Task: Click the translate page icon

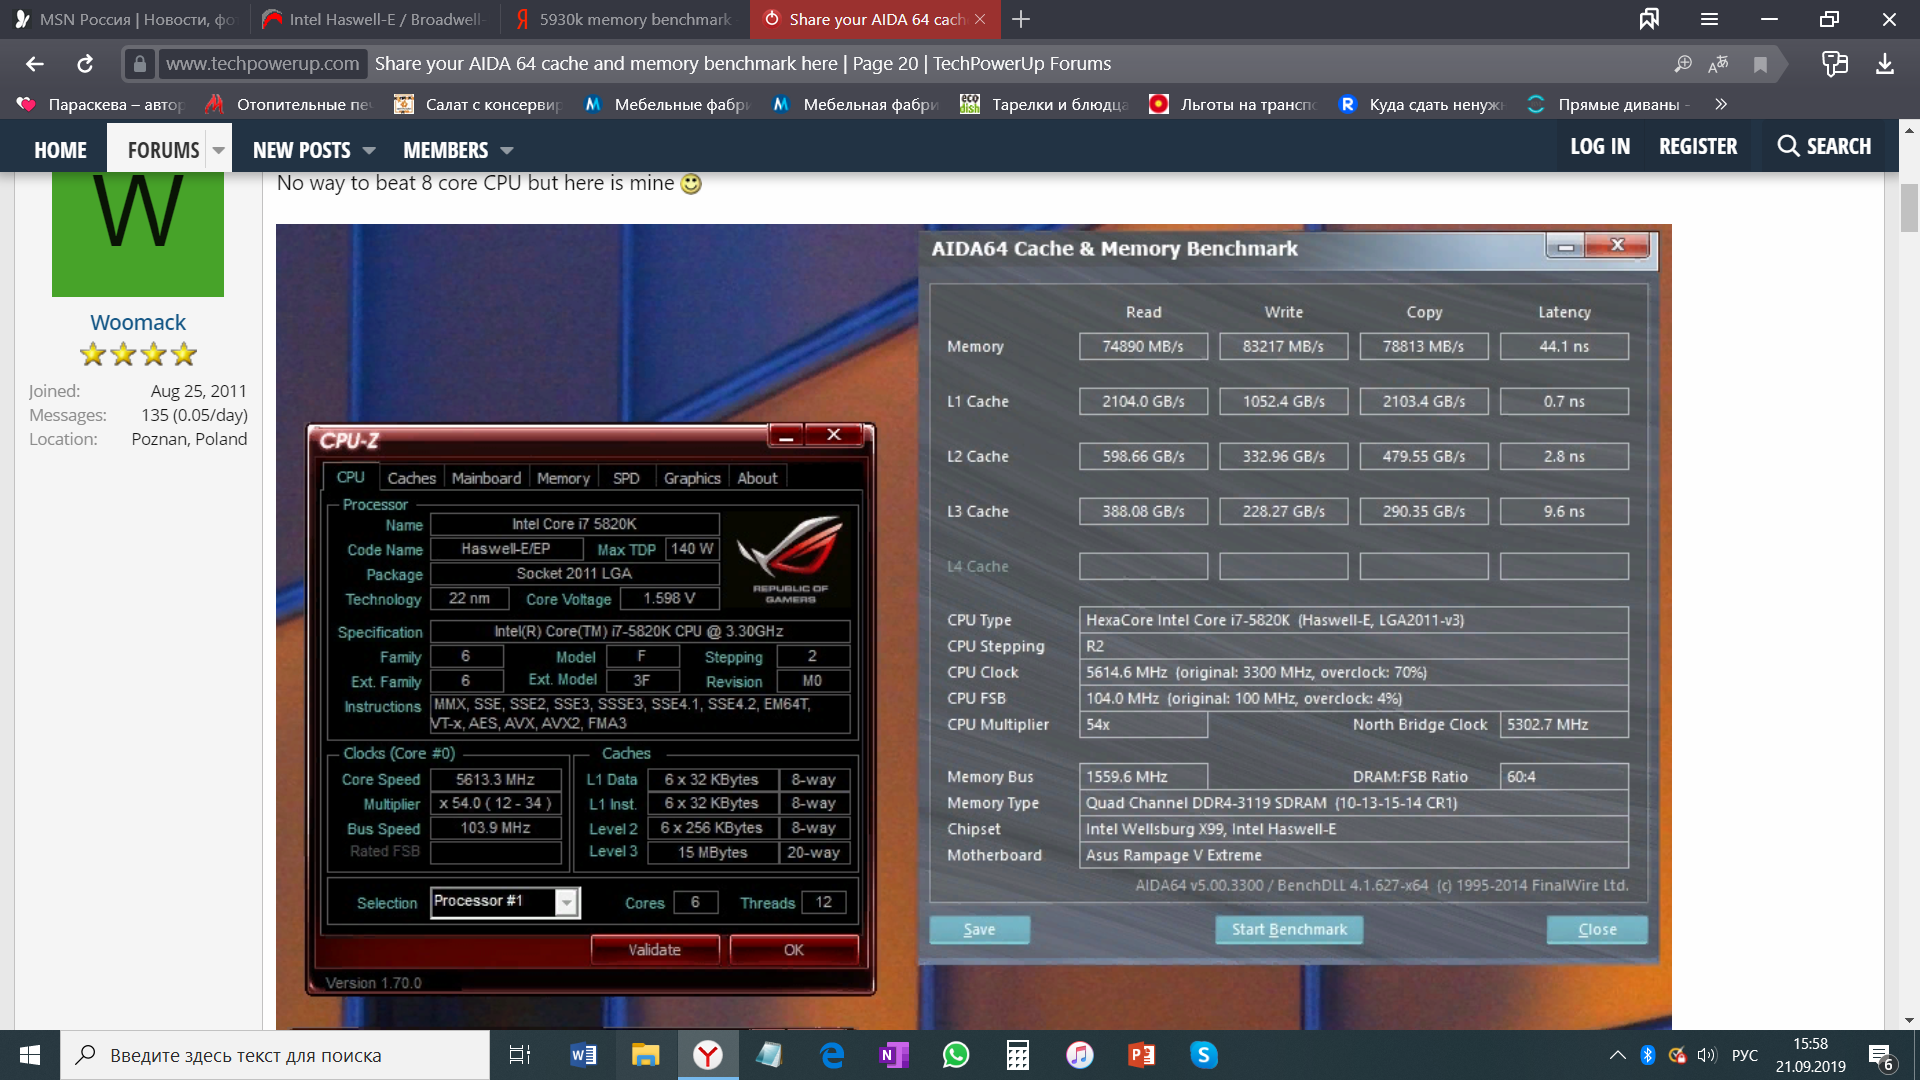Action: point(1718,64)
